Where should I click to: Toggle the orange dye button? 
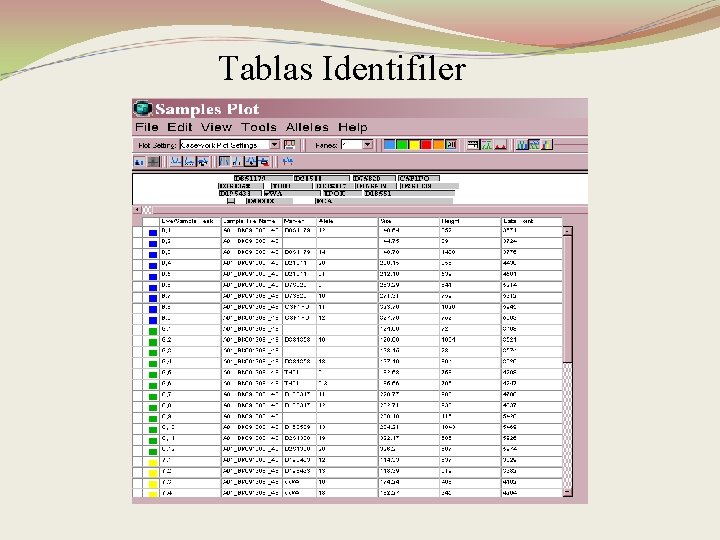point(439,145)
